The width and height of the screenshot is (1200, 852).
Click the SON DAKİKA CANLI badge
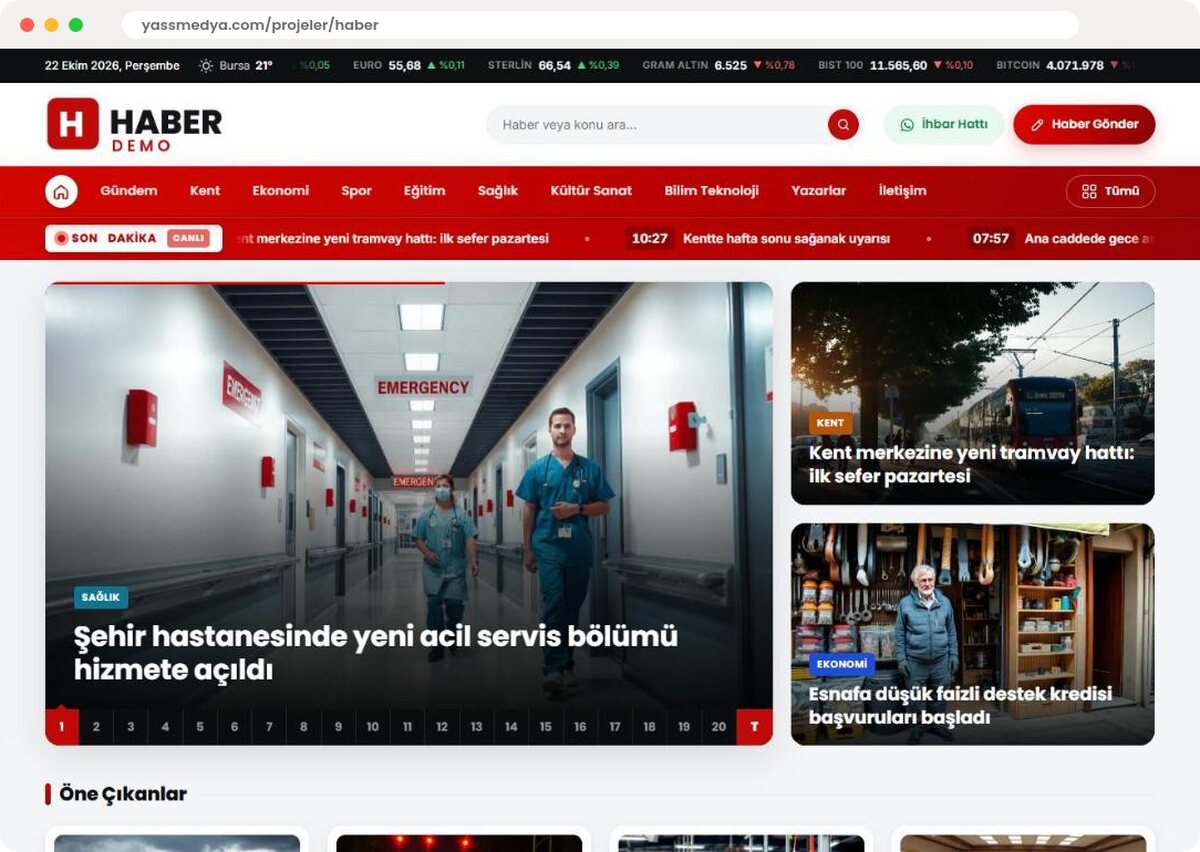coord(133,239)
